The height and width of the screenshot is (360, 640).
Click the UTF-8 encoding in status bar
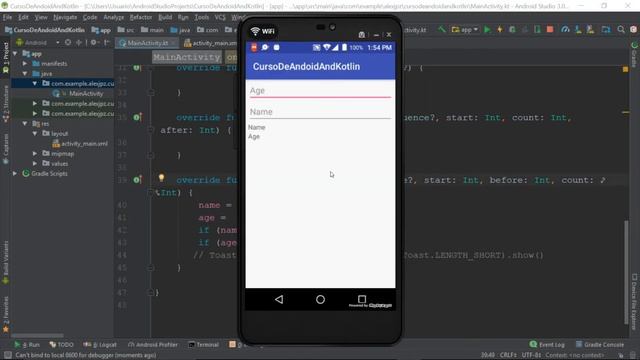[531, 355]
